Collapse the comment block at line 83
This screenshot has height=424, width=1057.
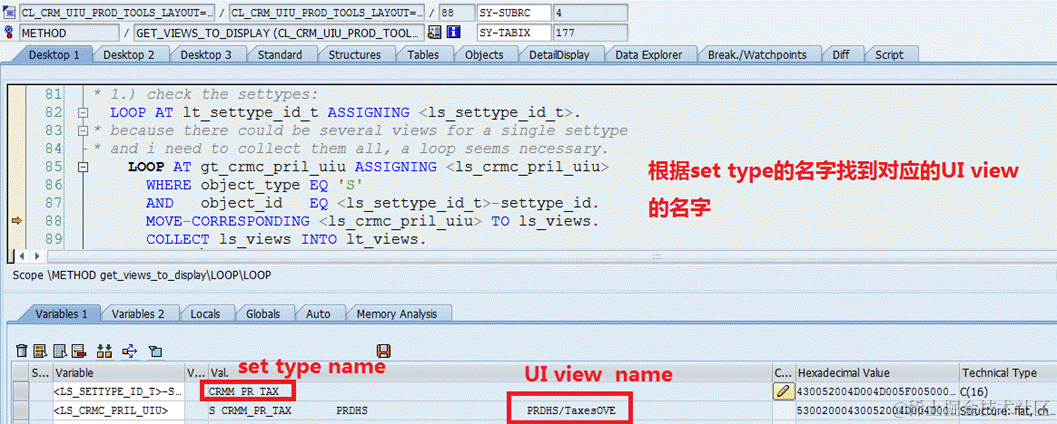pos(84,130)
